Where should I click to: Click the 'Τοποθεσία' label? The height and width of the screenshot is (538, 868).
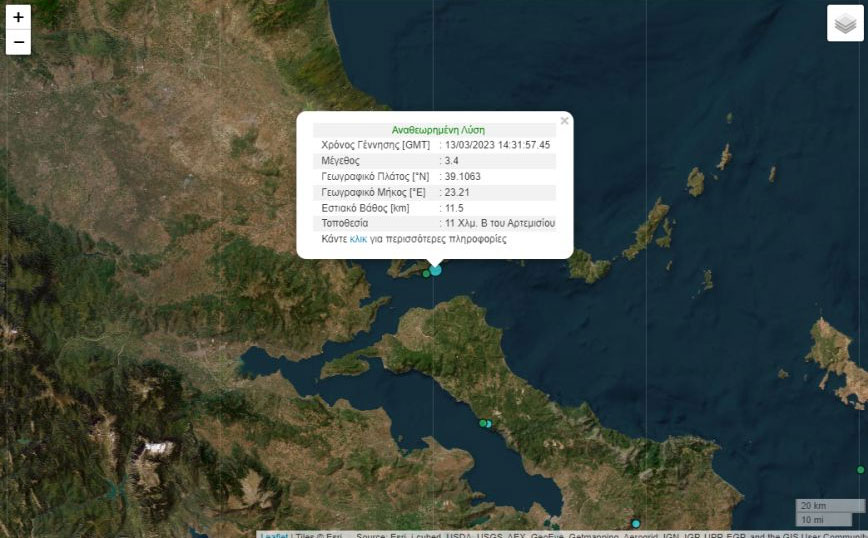pos(344,223)
